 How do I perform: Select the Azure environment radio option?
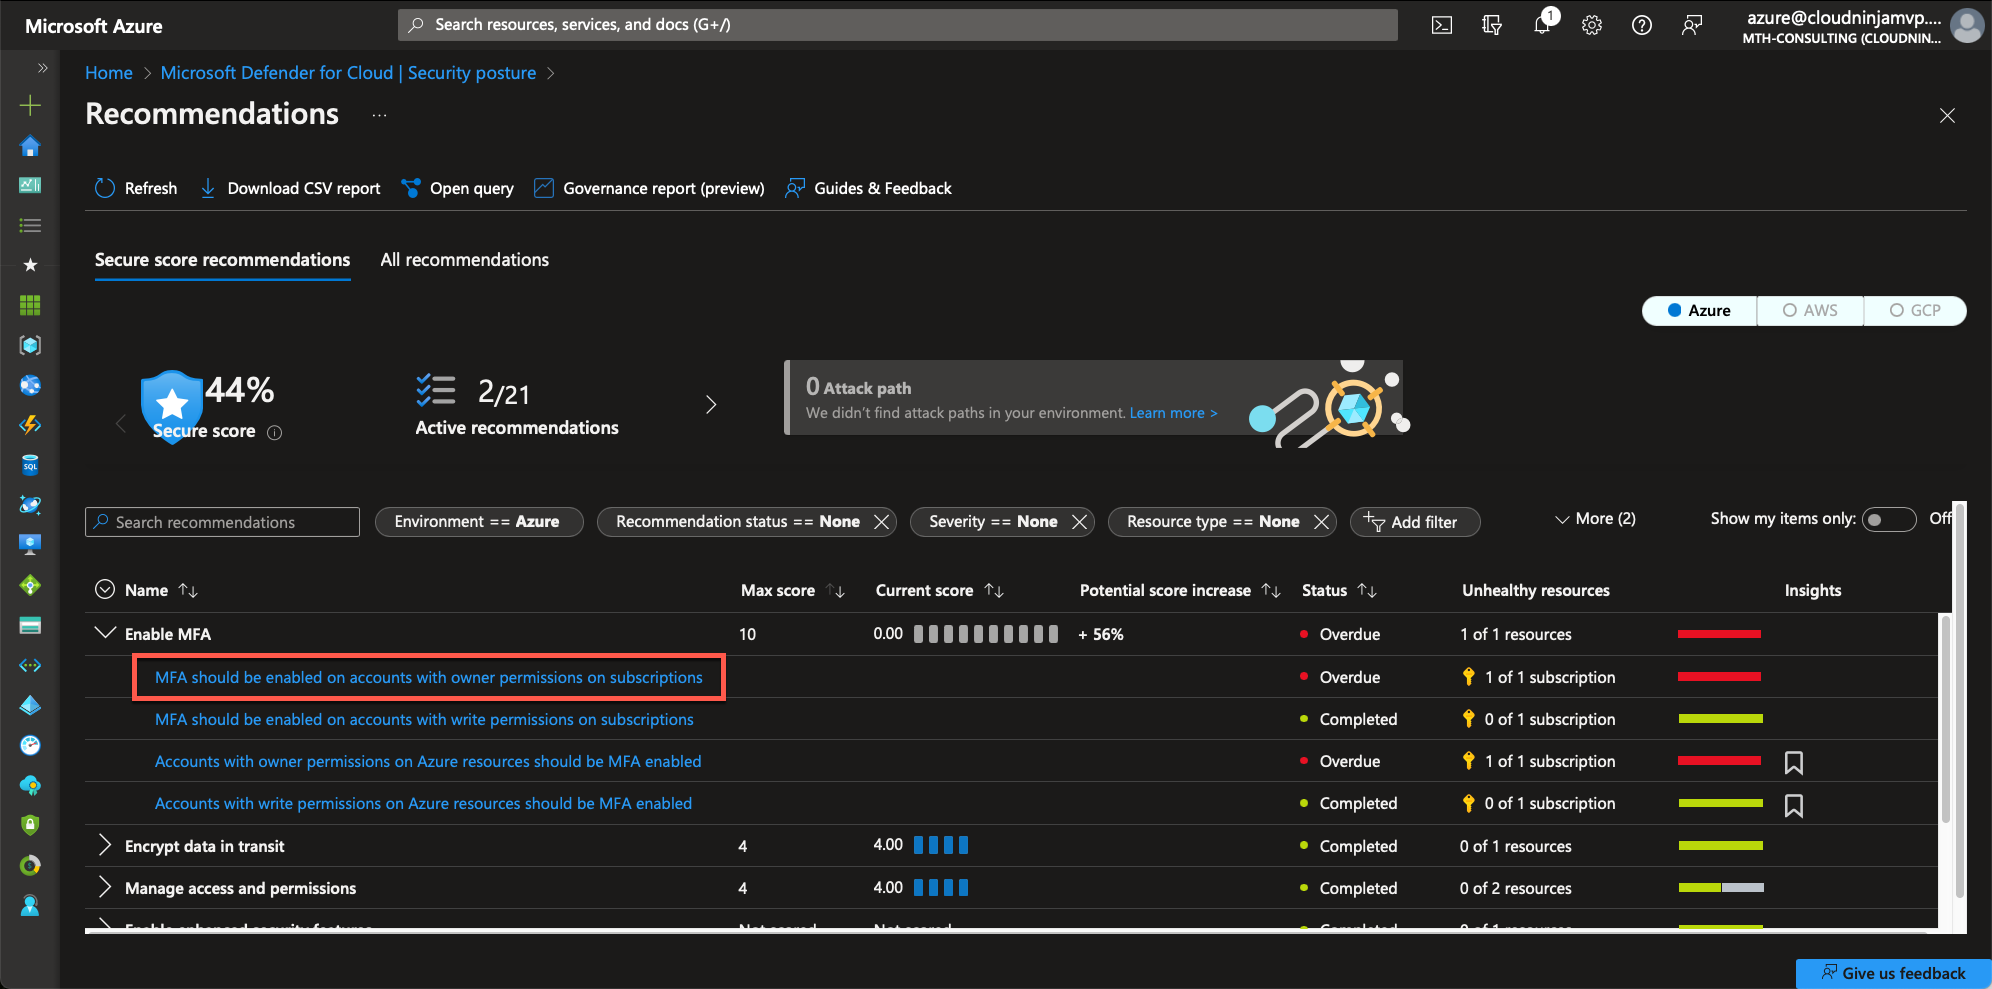1699,311
